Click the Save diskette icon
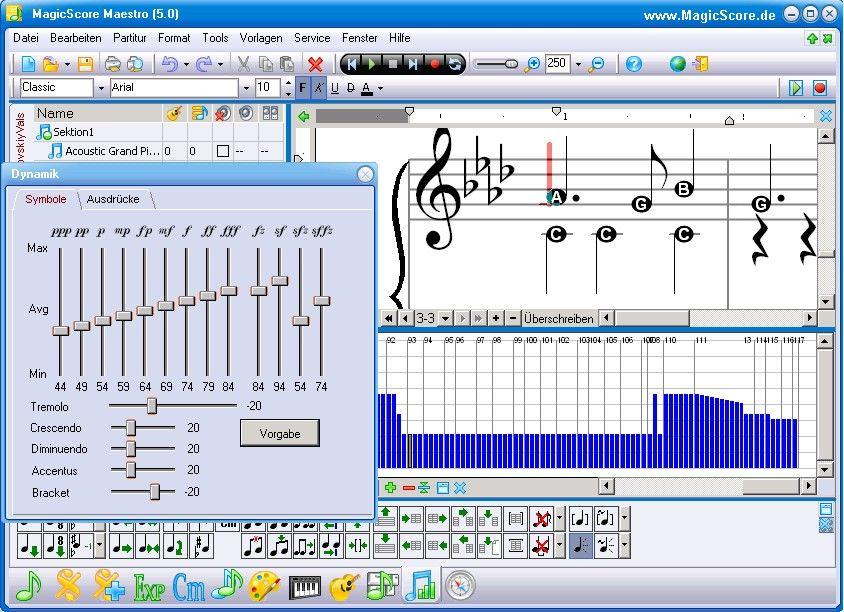Viewport: 844px width, 612px height. [x=85, y=64]
